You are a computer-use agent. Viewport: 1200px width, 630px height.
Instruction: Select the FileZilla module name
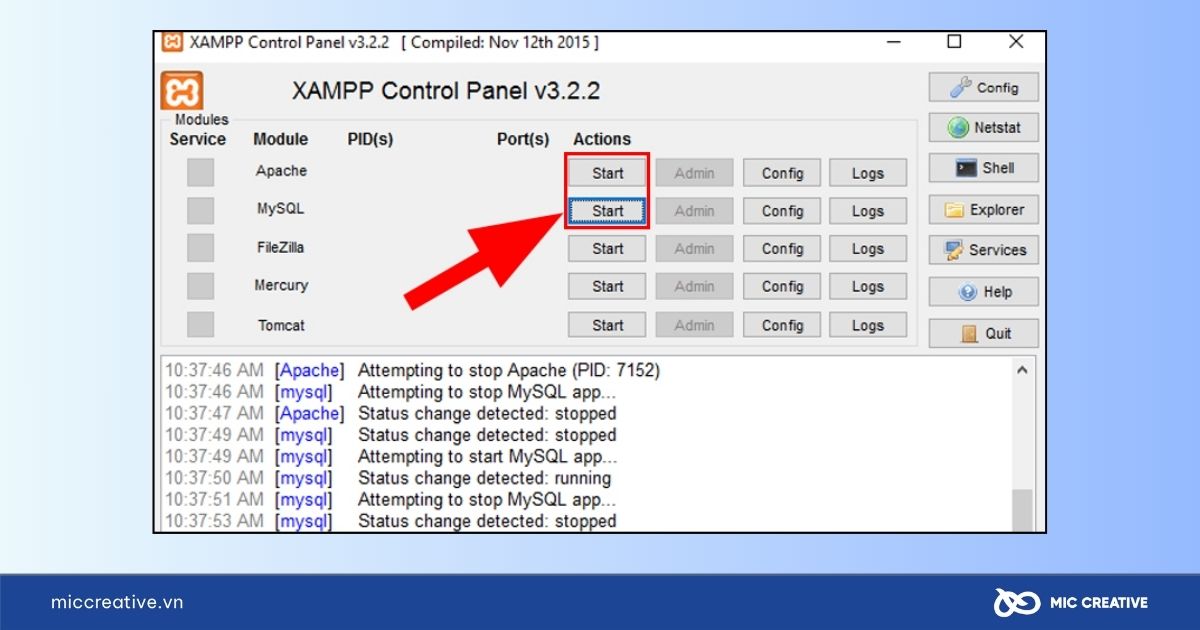click(x=281, y=247)
